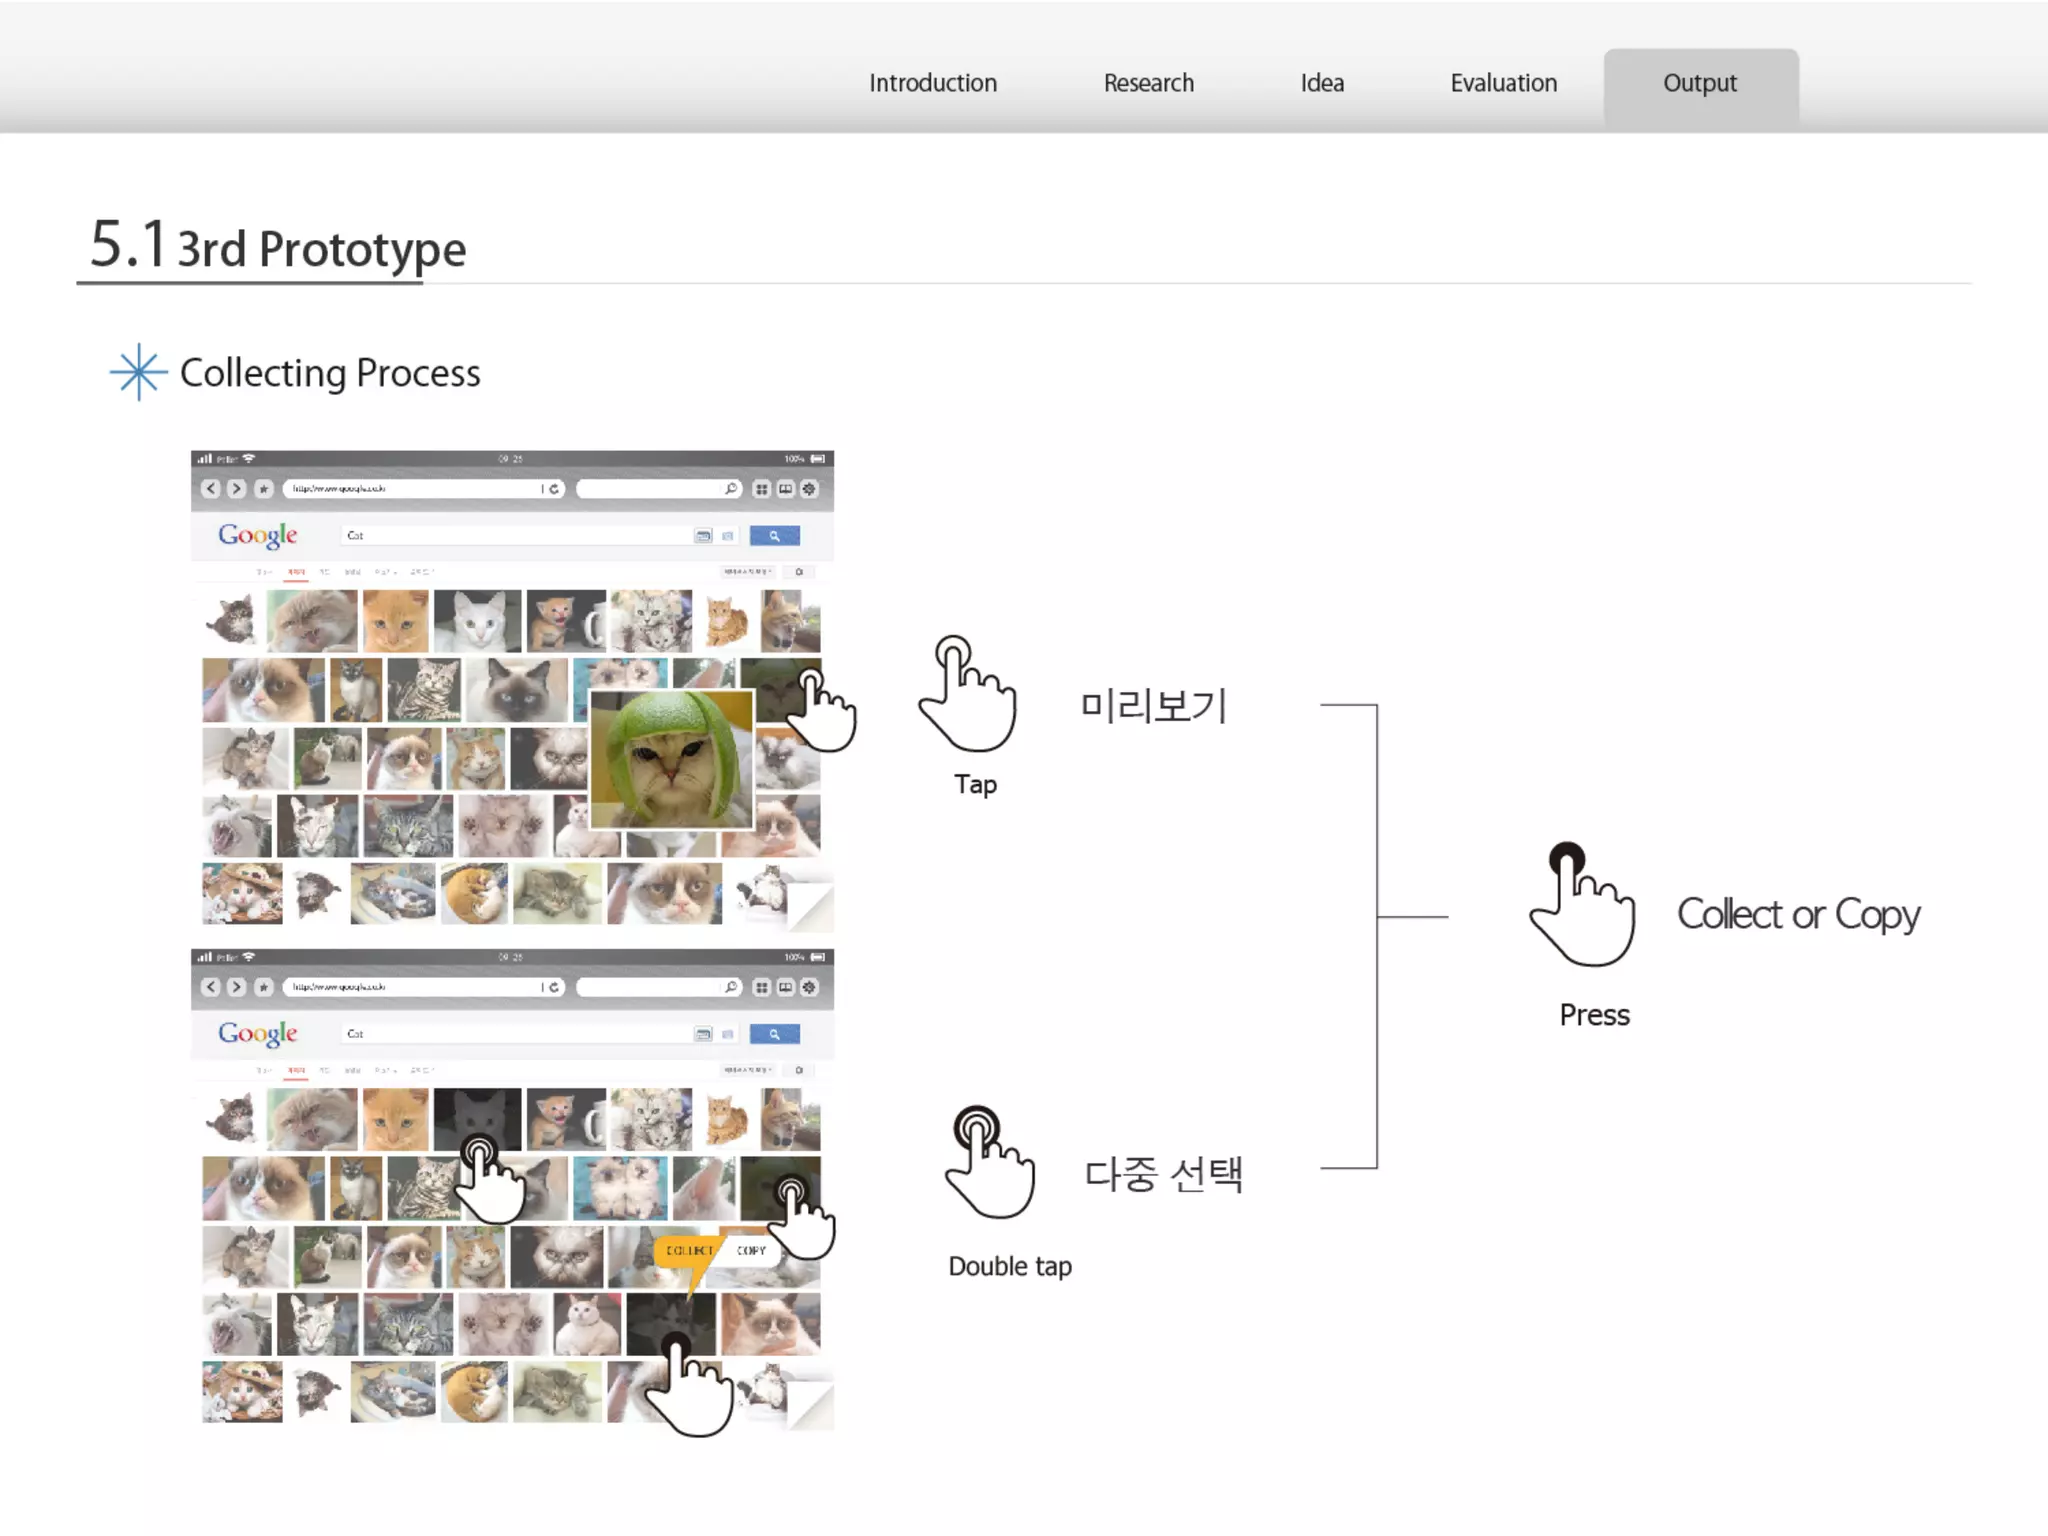Open settings gear in bottom browser mockup
The height and width of the screenshot is (1536, 2048).
(x=809, y=987)
